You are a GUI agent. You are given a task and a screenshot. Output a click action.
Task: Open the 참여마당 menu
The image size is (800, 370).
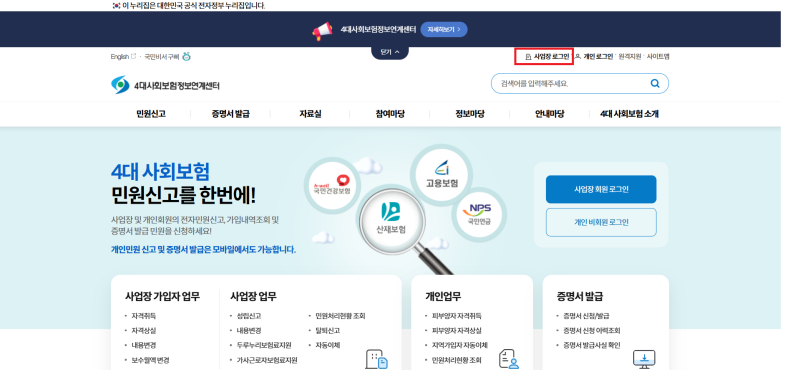[390, 114]
